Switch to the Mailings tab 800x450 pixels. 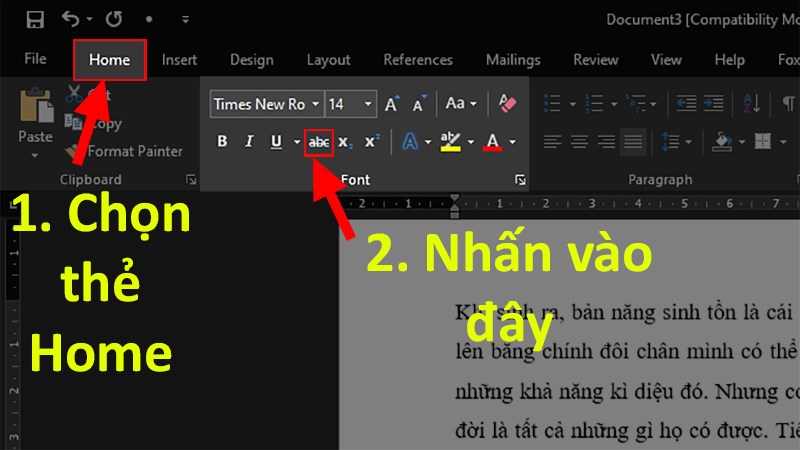[513, 60]
